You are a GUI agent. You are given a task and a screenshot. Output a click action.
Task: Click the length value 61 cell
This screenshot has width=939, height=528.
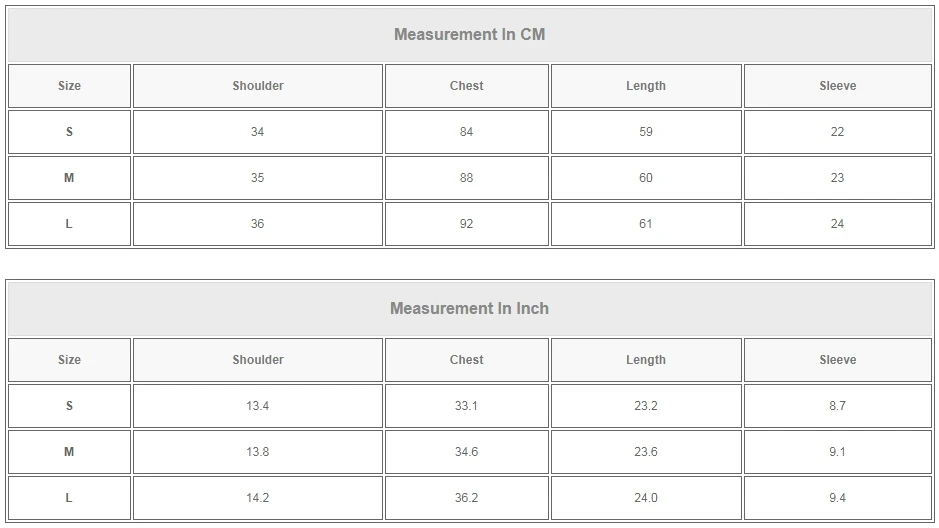[646, 224]
